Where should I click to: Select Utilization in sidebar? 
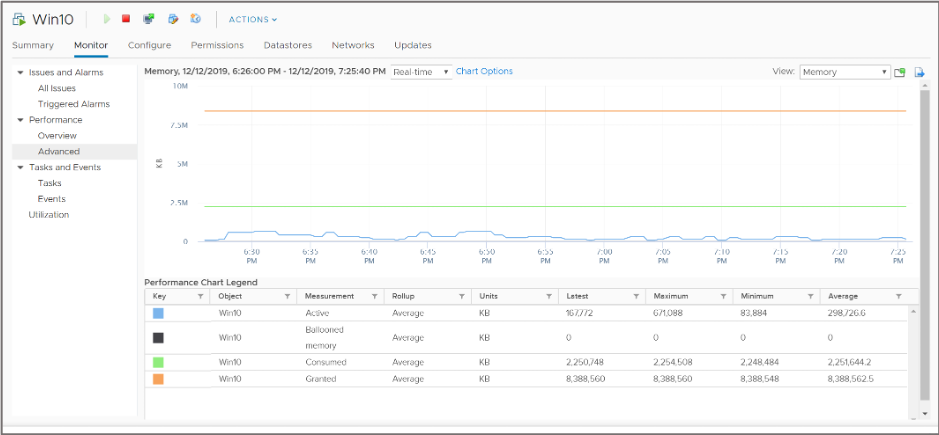[49, 215]
